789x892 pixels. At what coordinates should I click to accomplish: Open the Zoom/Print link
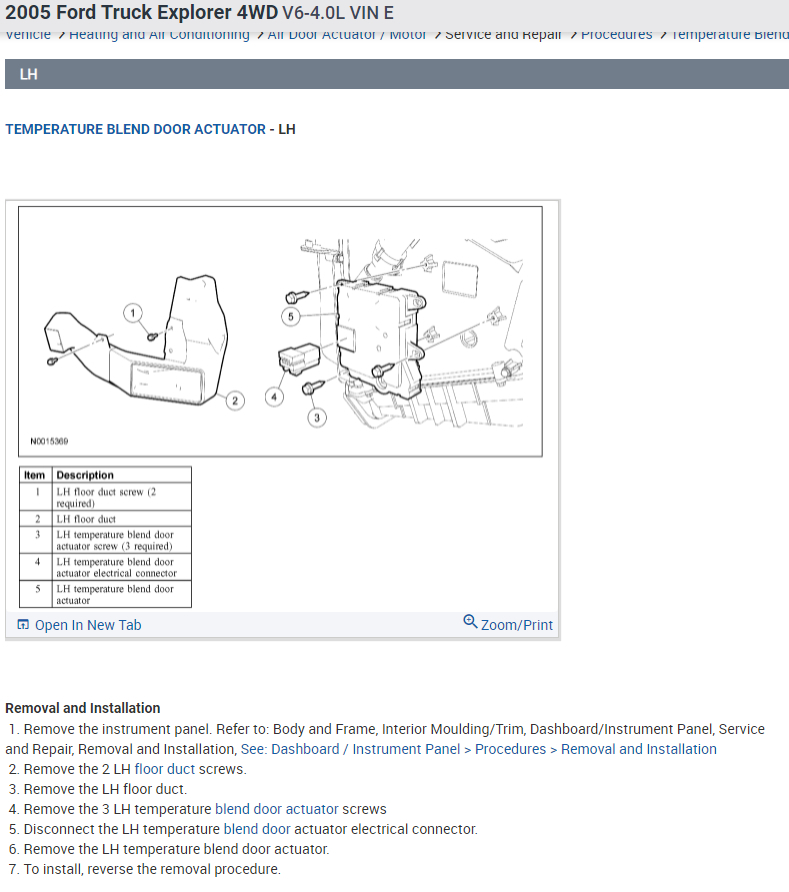pyautogui.click(x=517, y=625)
